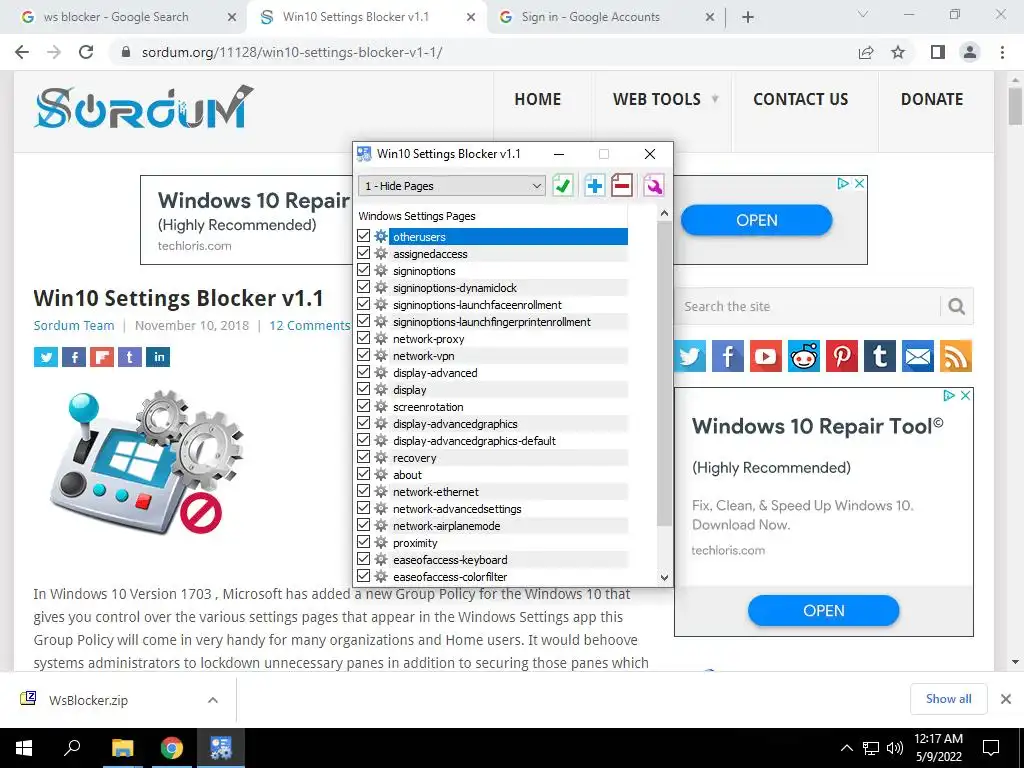
Task: Open the Chrome profile avatar
Action: tap(970, 52)
